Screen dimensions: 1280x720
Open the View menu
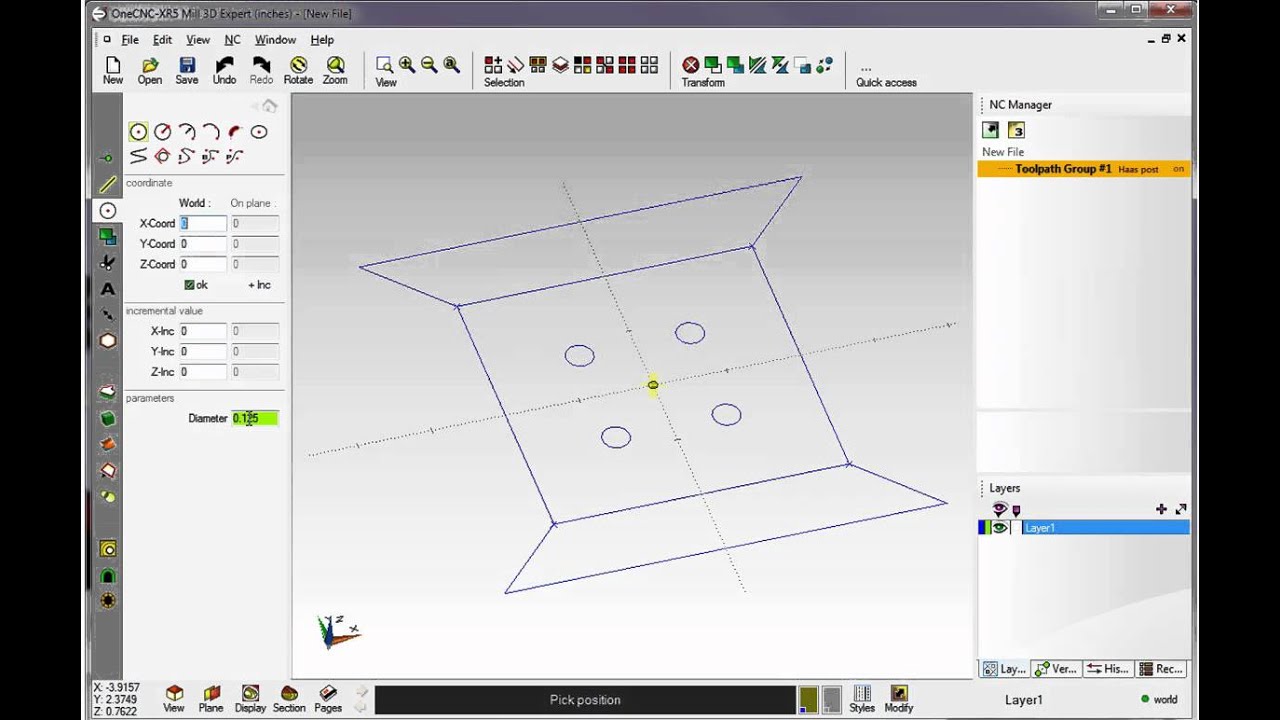pyautogui.click(x=198, y=40)
